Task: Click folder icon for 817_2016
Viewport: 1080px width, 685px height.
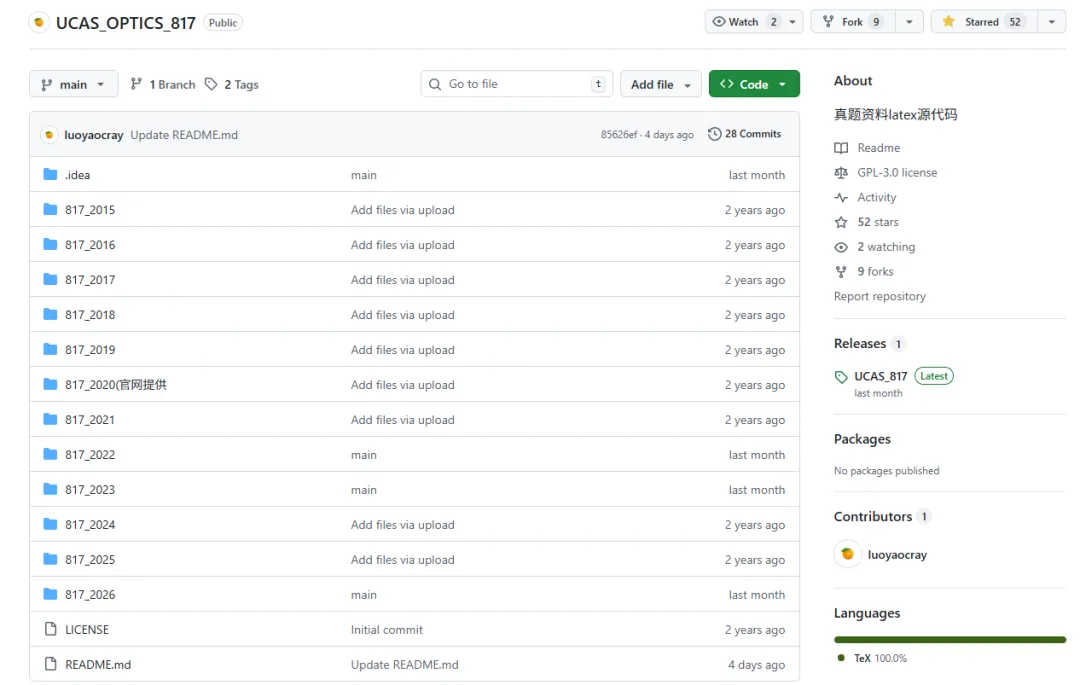Action: pos(50,244)
